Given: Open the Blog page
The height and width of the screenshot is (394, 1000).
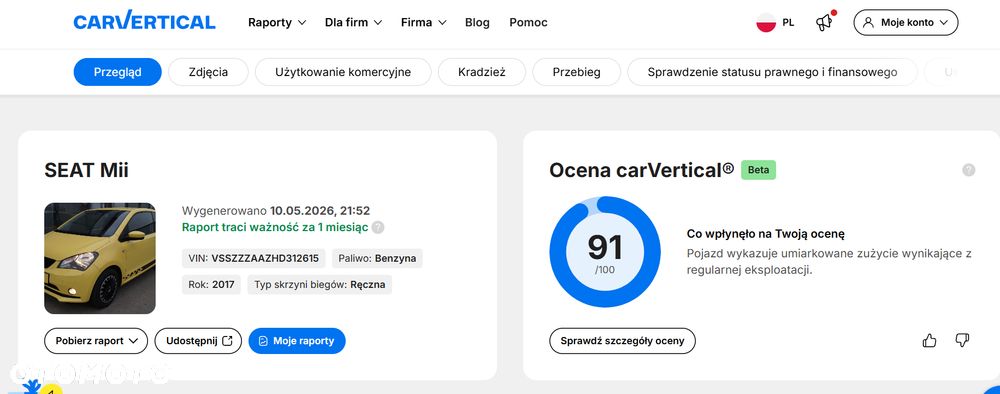Looking at the screenshot, I should coord(477,22).
